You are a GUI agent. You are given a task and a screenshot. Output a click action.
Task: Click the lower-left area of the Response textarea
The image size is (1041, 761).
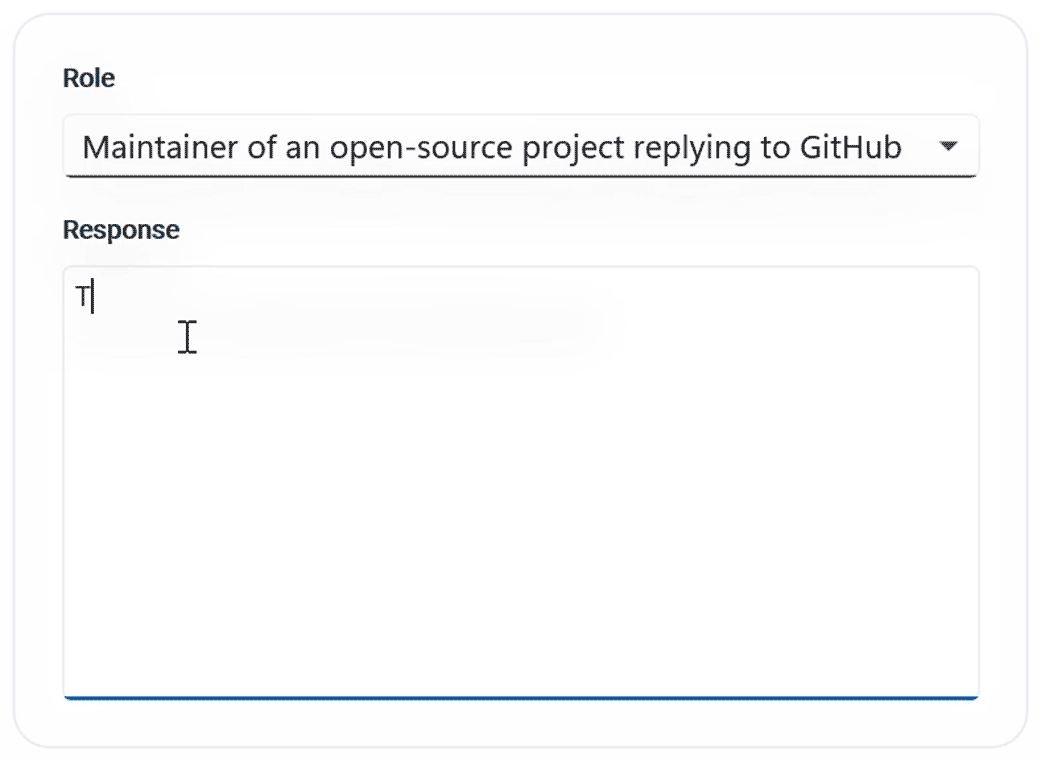(110, 650)
